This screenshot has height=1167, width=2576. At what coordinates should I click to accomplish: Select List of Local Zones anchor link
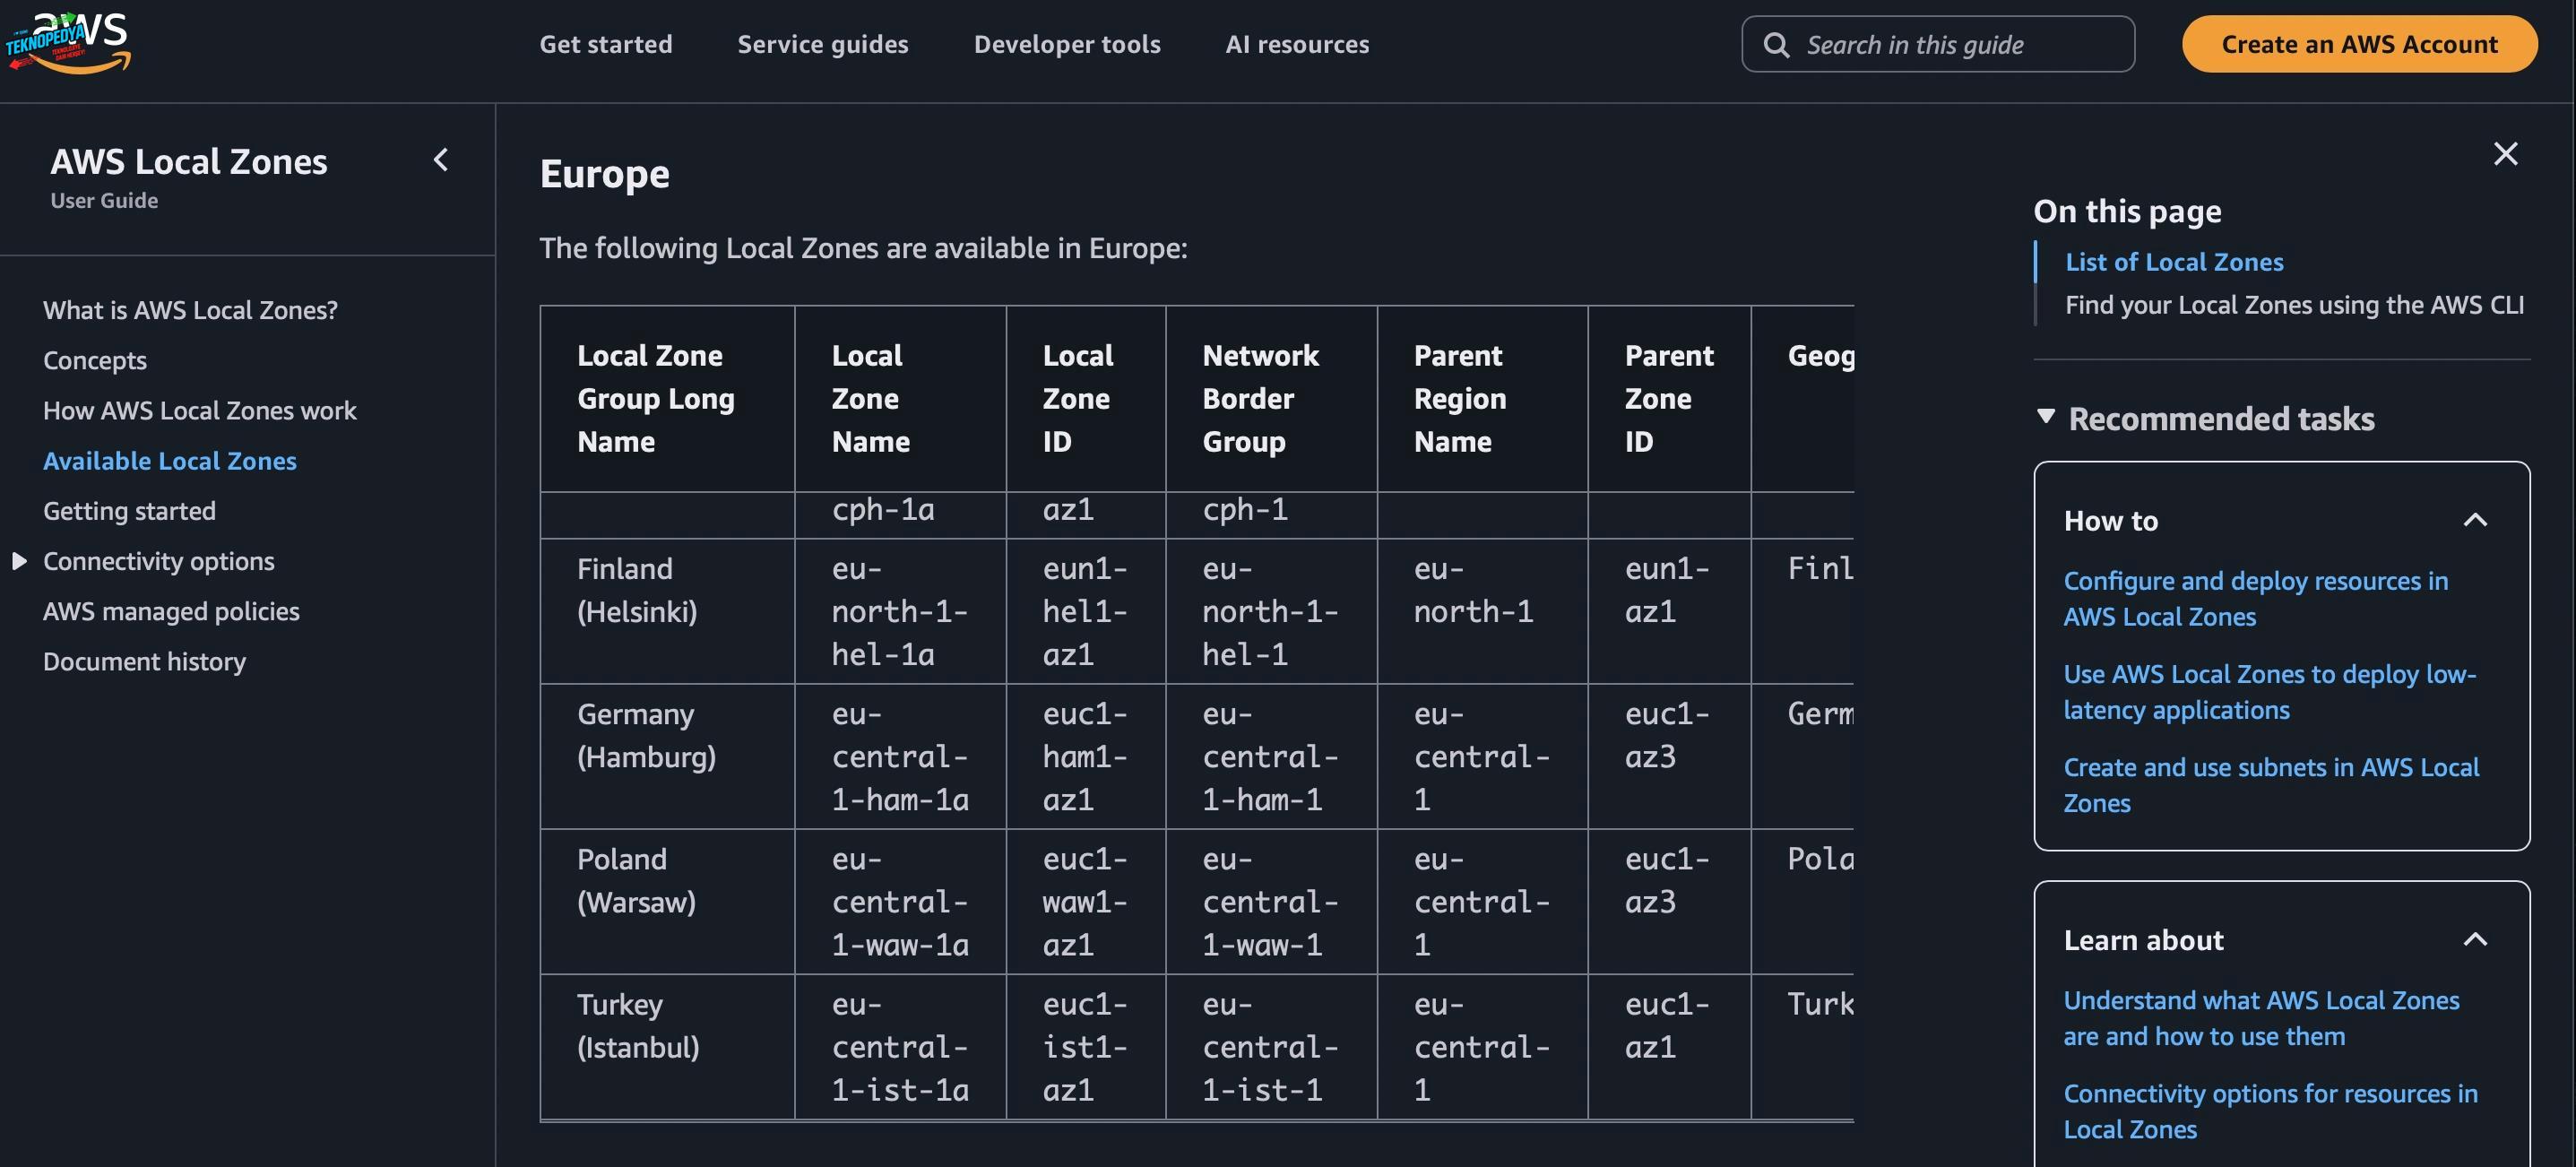pos(2174,262)
